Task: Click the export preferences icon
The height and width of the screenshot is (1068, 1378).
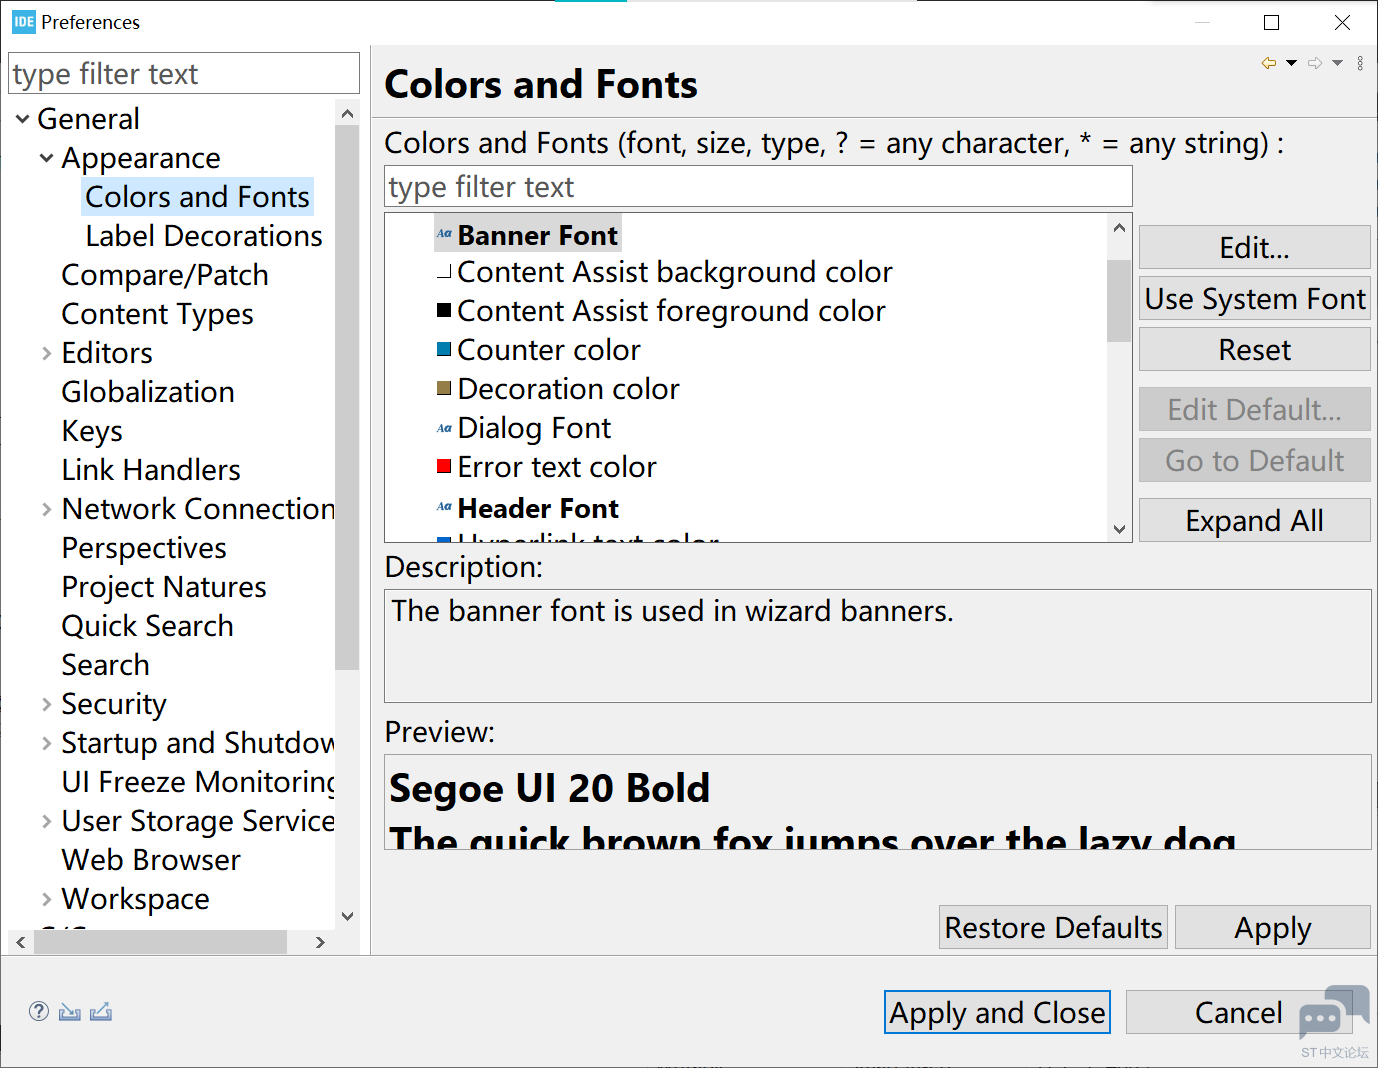Action: tap(101, 1012)
